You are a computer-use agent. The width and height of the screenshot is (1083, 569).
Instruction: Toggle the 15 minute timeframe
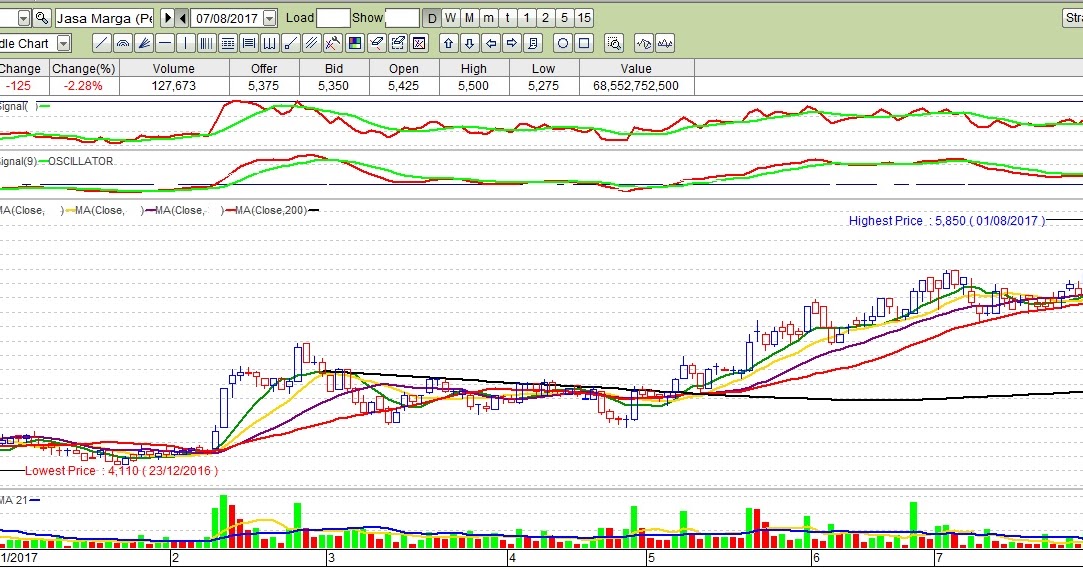click(584, 18)
